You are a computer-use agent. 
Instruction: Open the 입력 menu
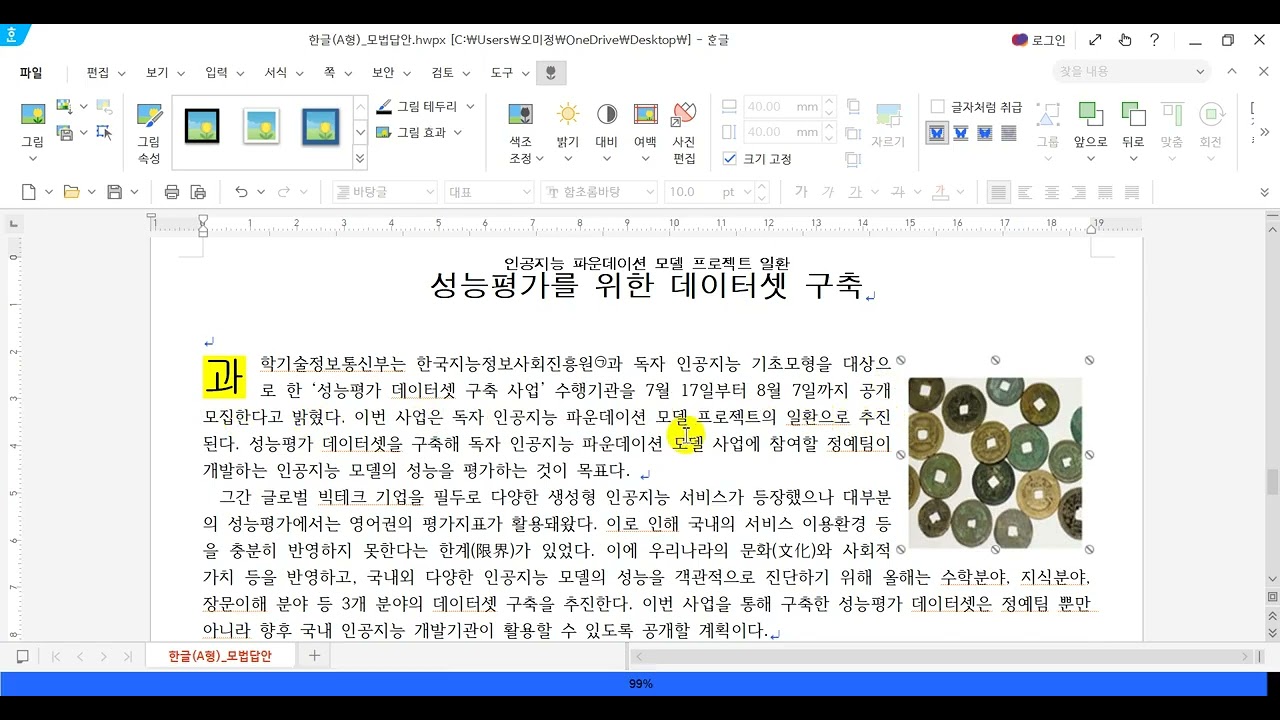tap(224, 73)
